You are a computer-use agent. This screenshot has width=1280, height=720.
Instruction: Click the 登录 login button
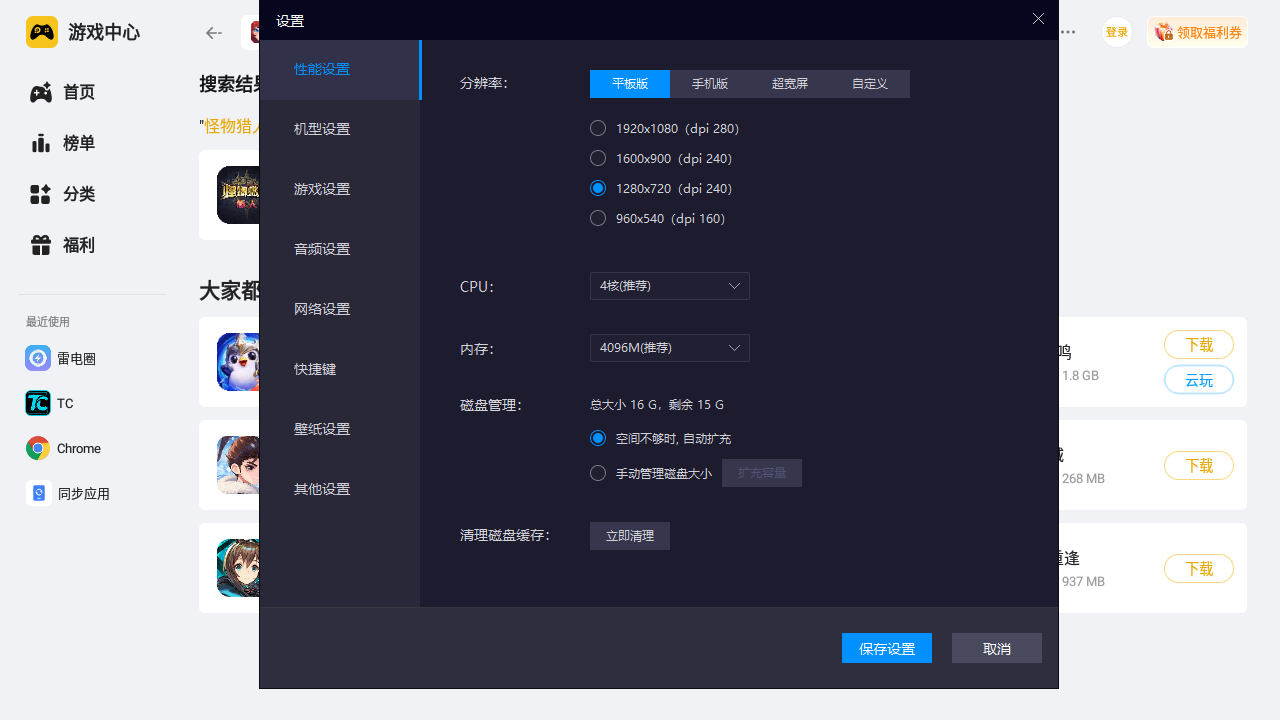(1117, 32)
